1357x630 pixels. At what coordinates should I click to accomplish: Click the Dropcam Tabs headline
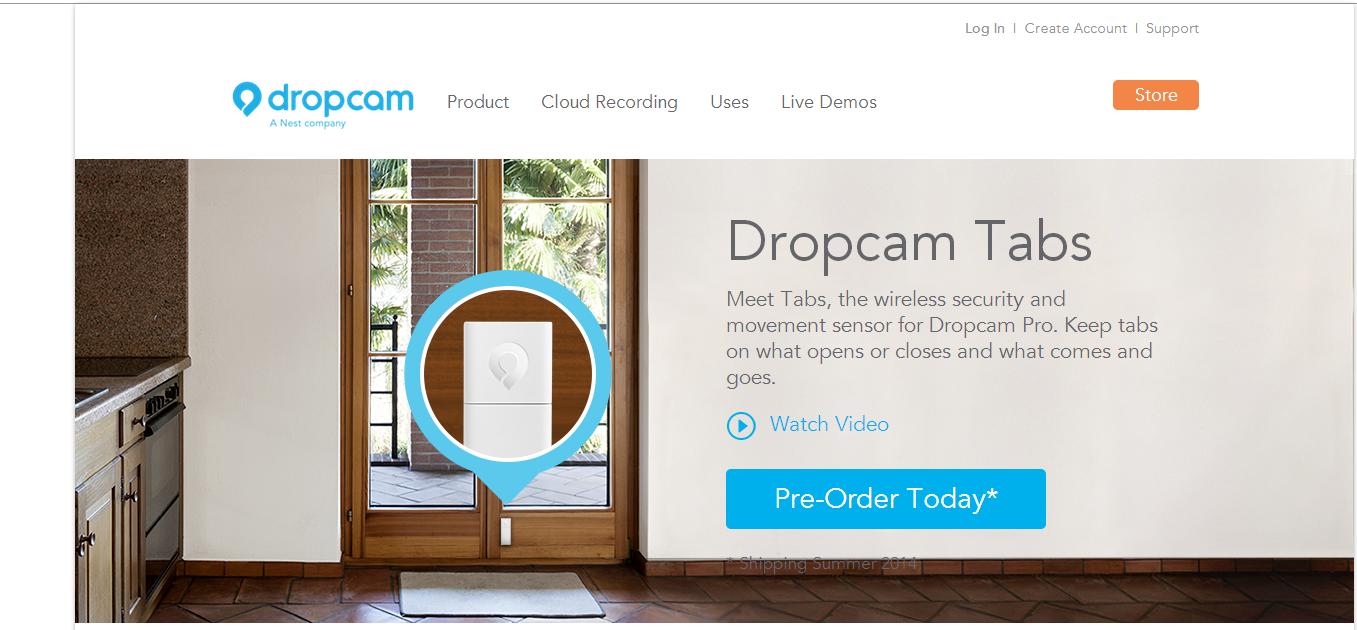[909, 241]
